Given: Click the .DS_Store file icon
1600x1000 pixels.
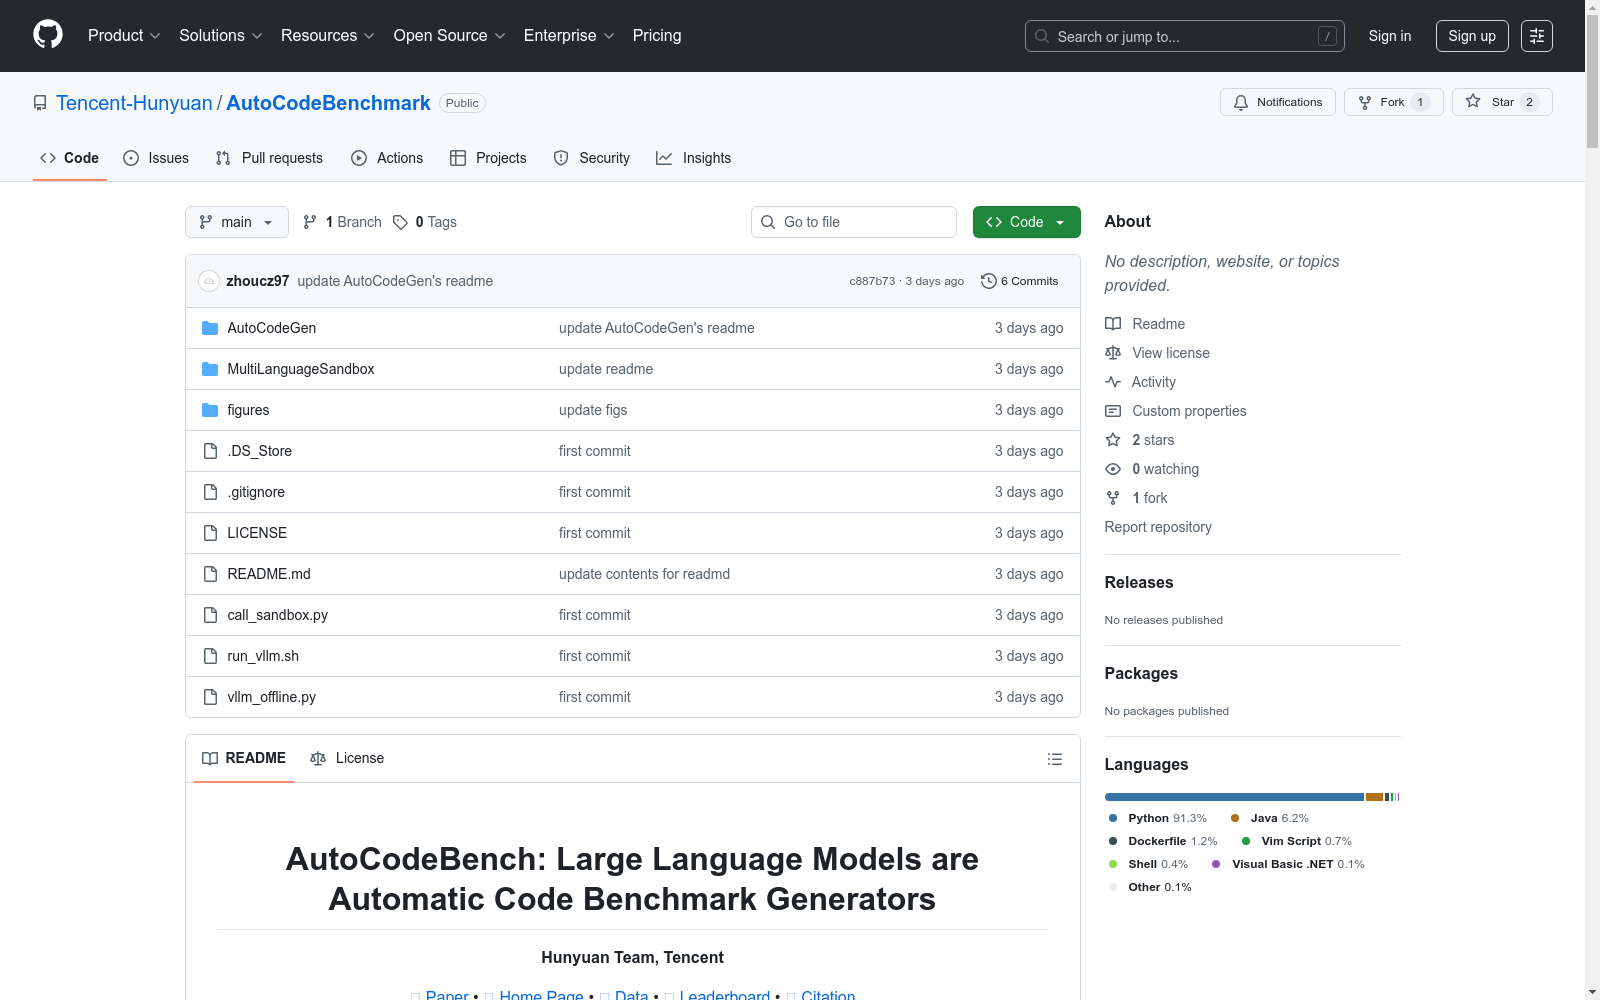Looking at the screenshot, I should 210,451.
